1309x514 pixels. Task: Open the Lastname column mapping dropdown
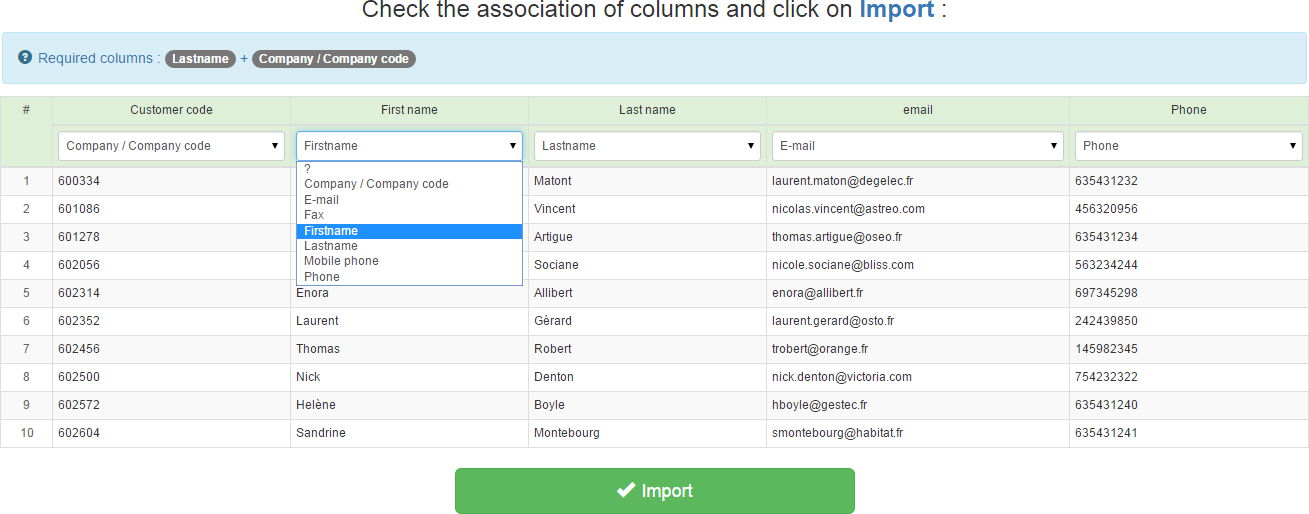(647, 146)
